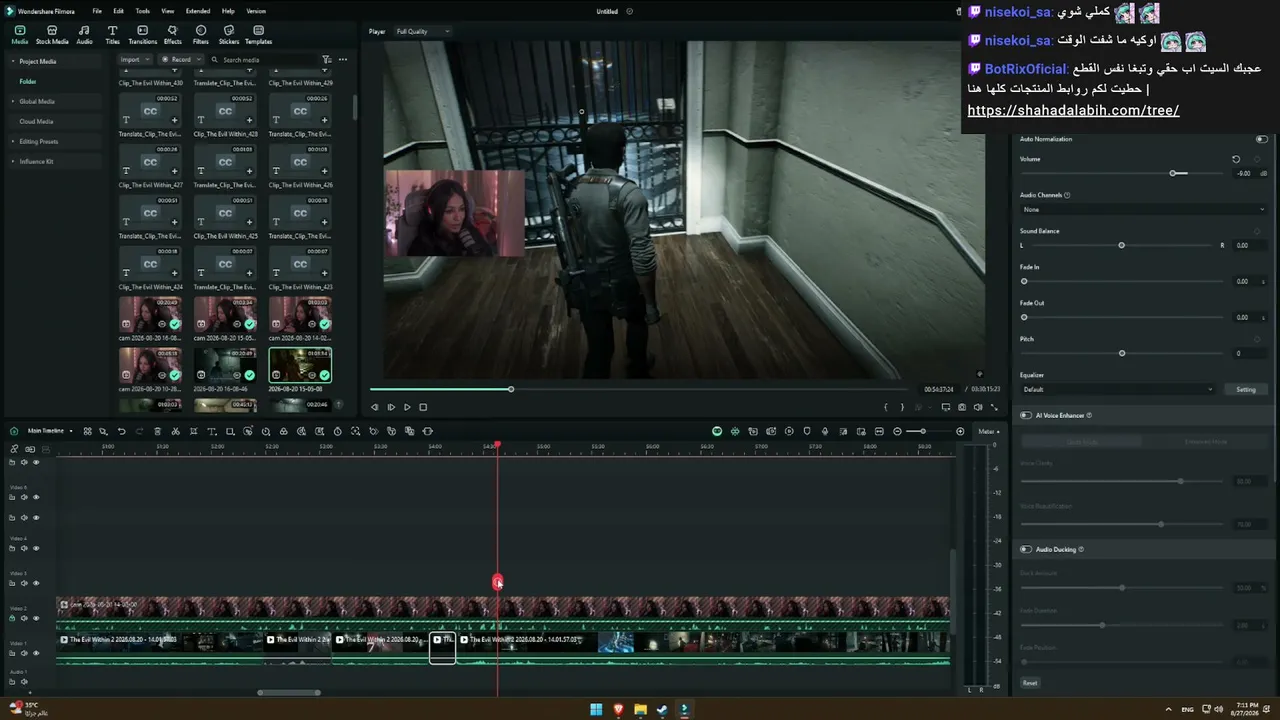Delete the selected clip with trash icon
1280x720 pixels.
point(157,431)
